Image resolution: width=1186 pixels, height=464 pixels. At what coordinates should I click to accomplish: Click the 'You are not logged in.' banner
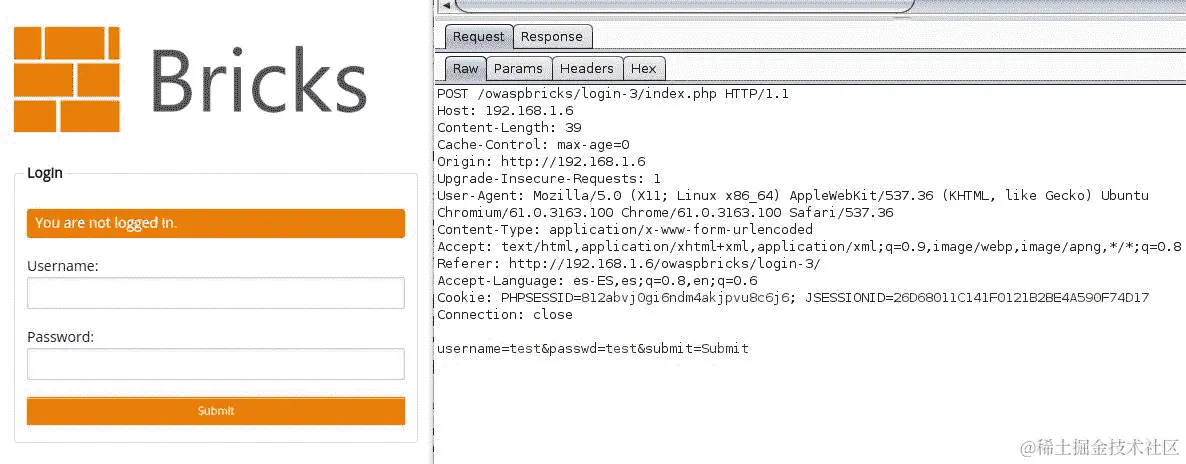[216, 223]
